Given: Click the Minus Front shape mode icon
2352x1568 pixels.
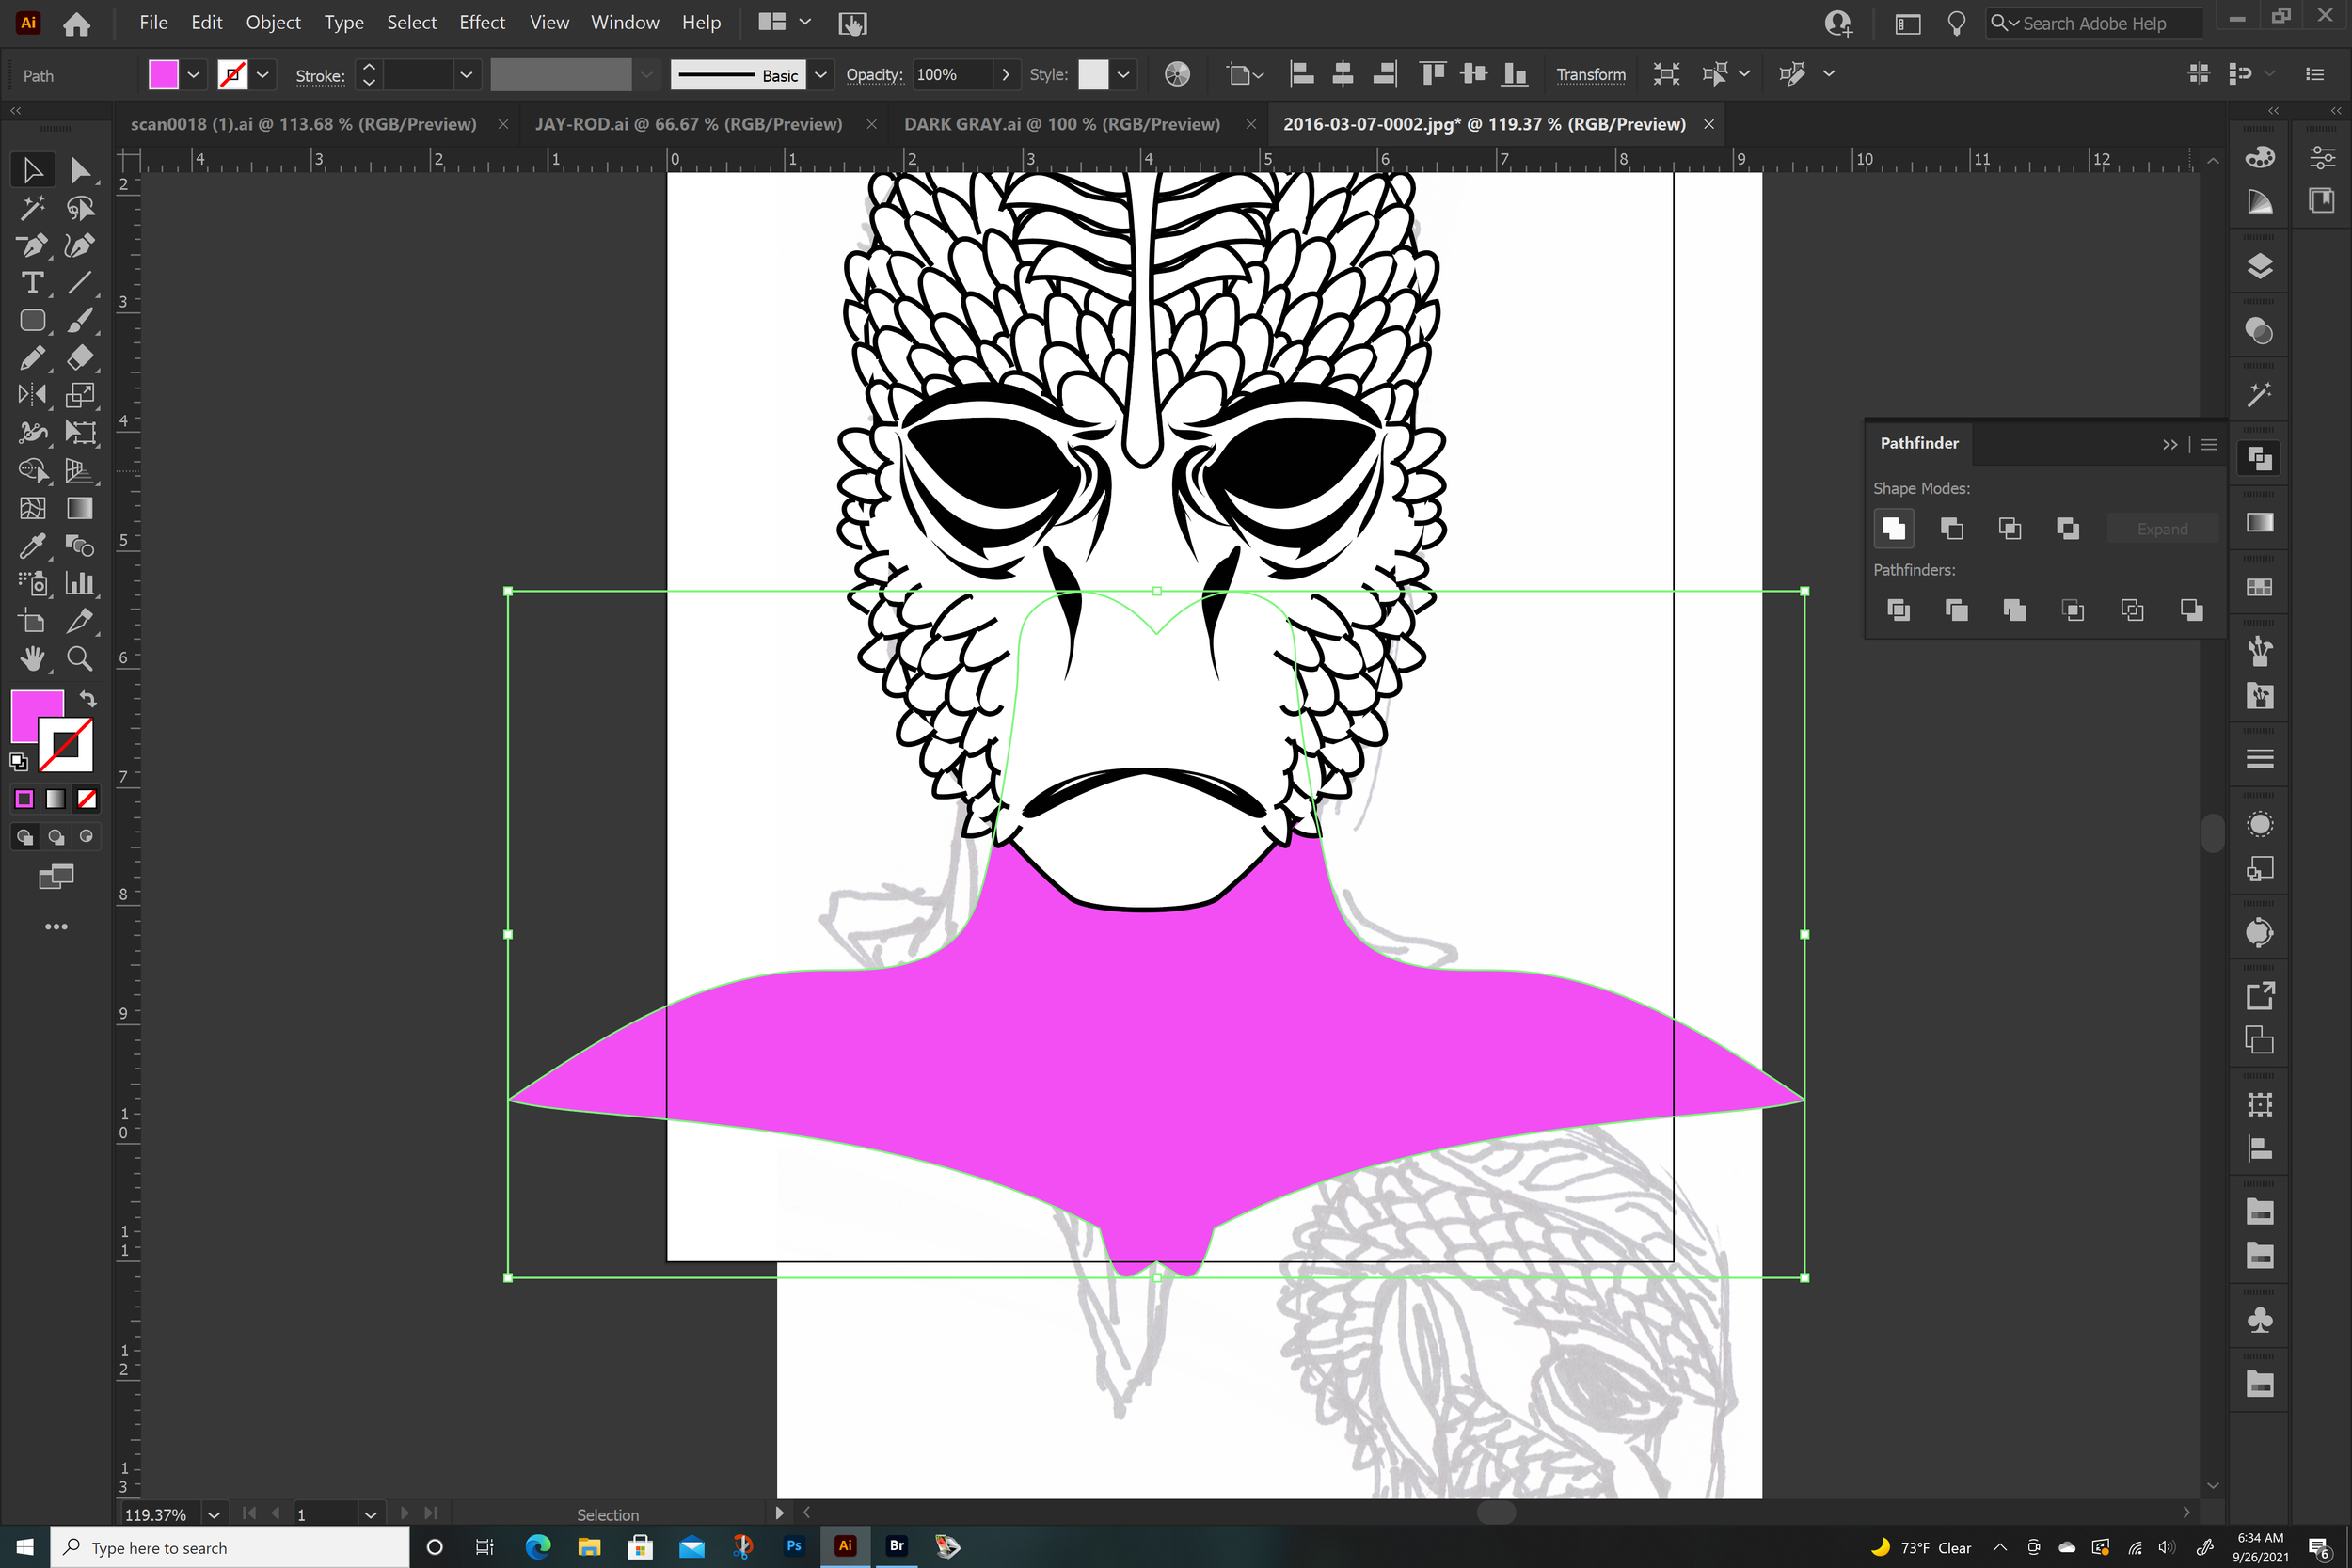Looking at the screenshot, I should (x=1951, y=528).
